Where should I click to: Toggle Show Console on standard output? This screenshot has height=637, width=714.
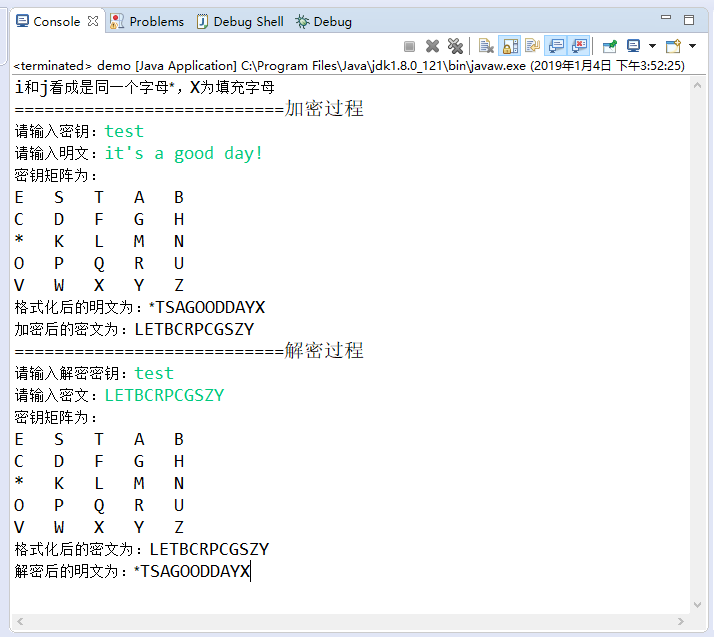556,46
